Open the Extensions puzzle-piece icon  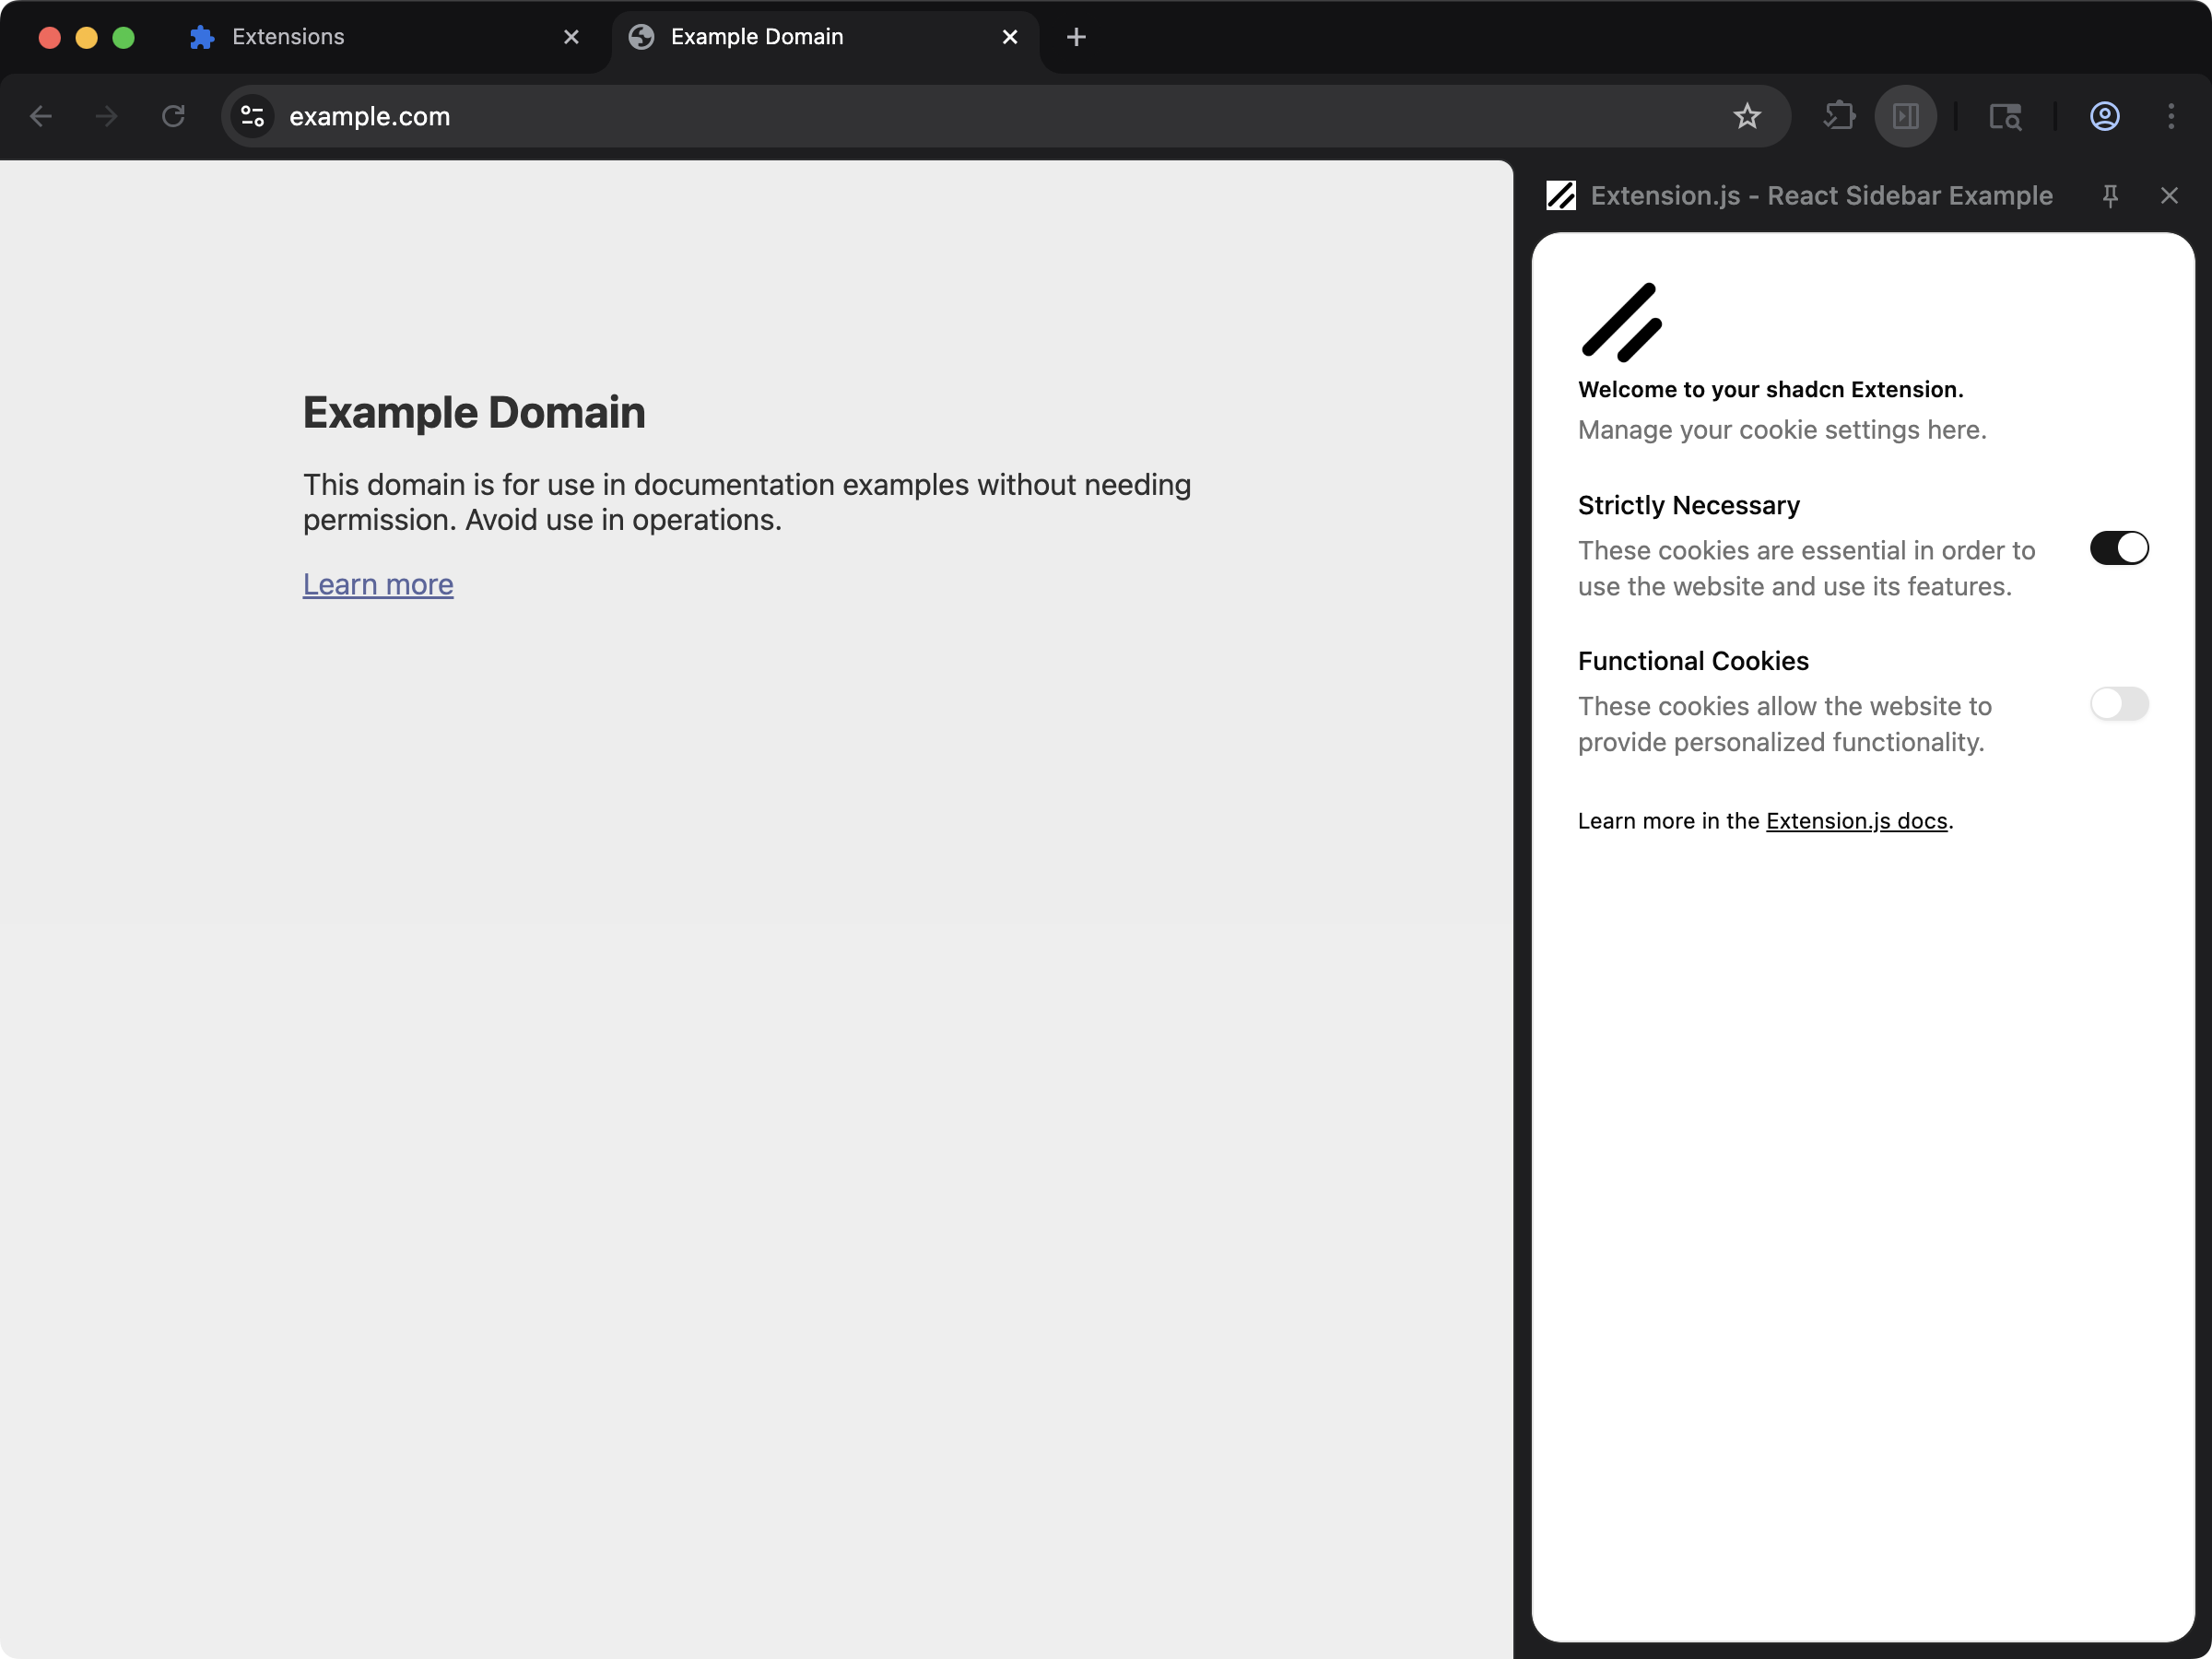(1839, 116)
